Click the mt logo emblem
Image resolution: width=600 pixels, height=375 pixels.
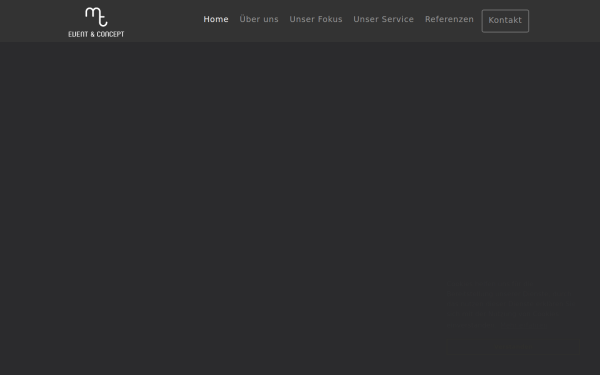pyautogui.click(x=96, y=17)
